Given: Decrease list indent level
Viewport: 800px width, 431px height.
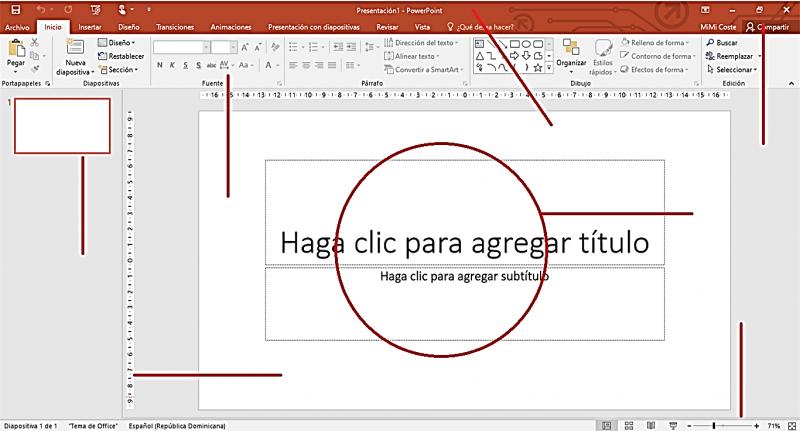Looking at the screenshot, I should pyautogui.click(x=338, y=47).
